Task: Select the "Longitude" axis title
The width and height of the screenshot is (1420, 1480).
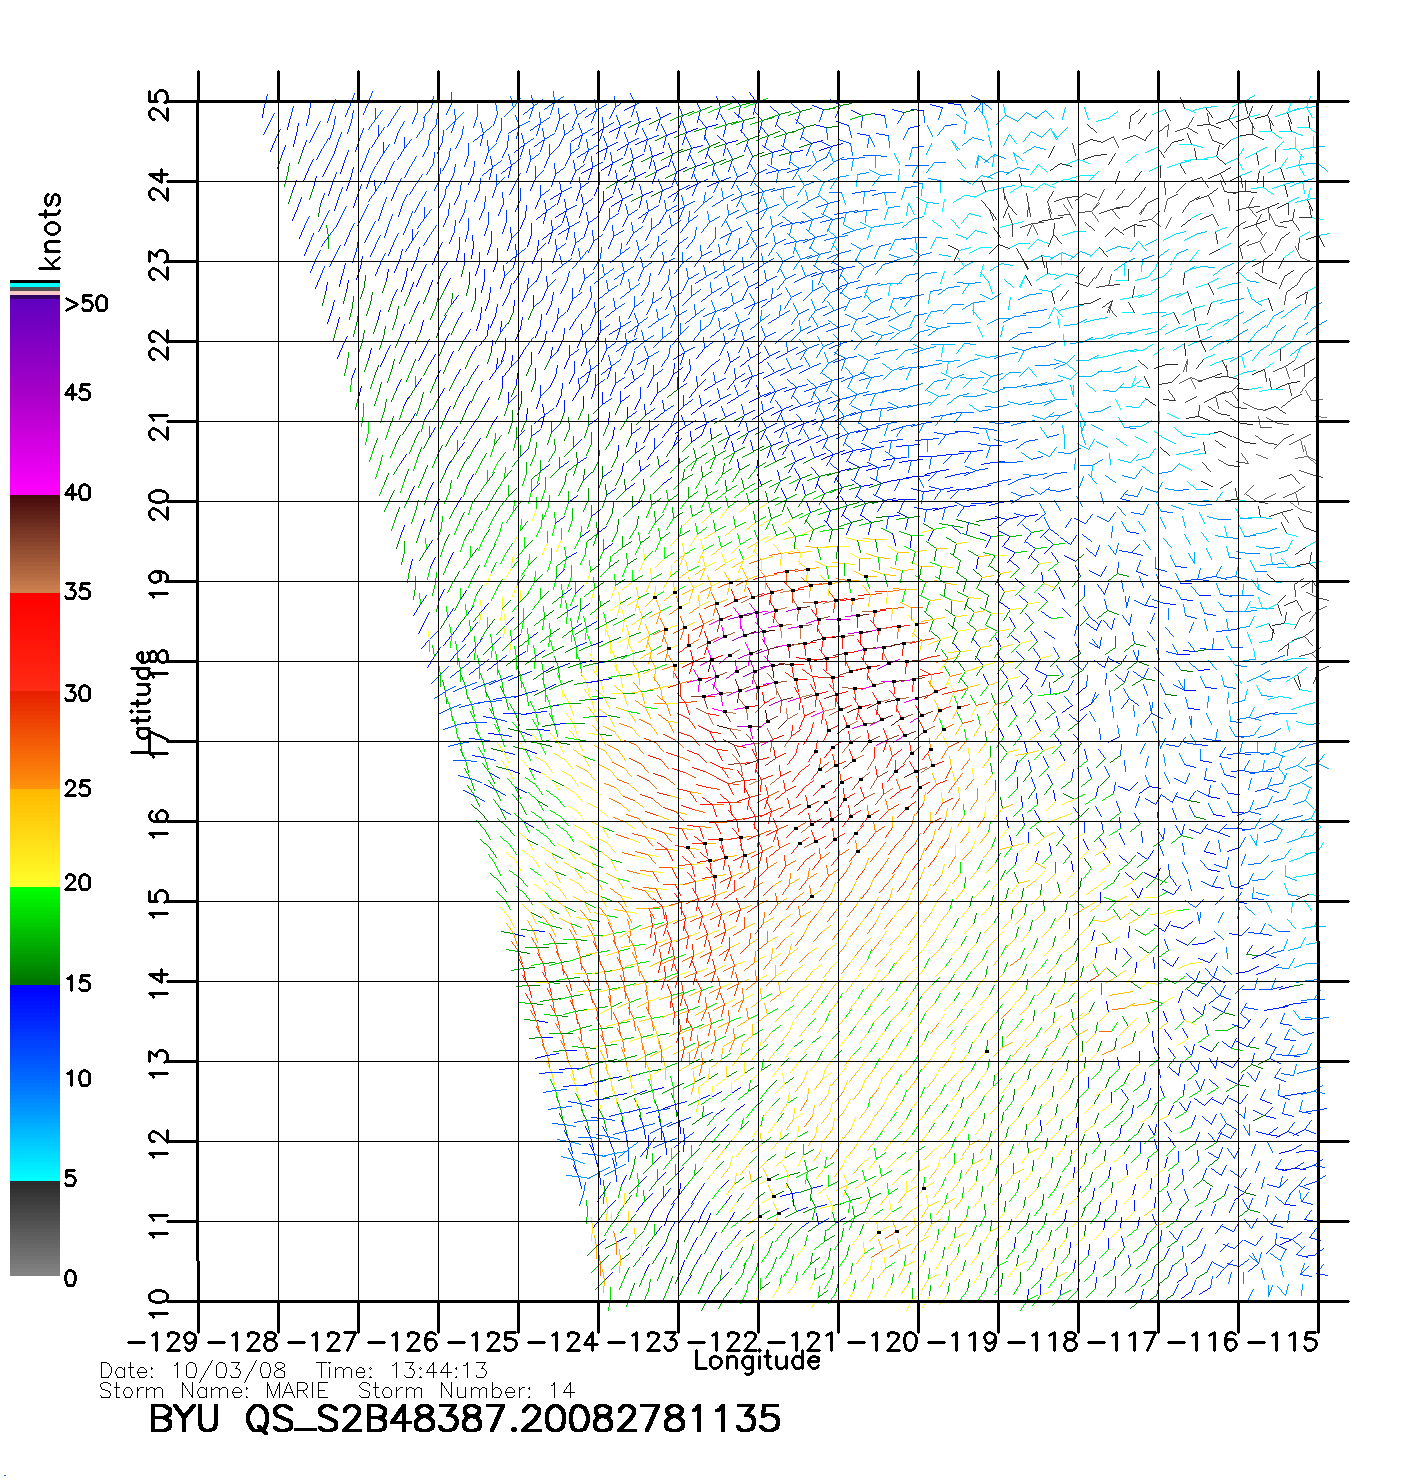Action: point(757,1361)
